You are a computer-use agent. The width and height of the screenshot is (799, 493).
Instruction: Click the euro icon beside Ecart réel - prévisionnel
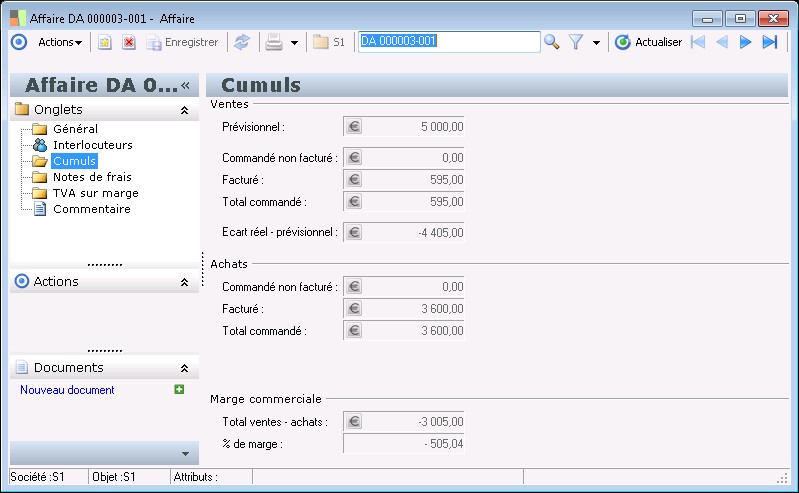(354, 232)
